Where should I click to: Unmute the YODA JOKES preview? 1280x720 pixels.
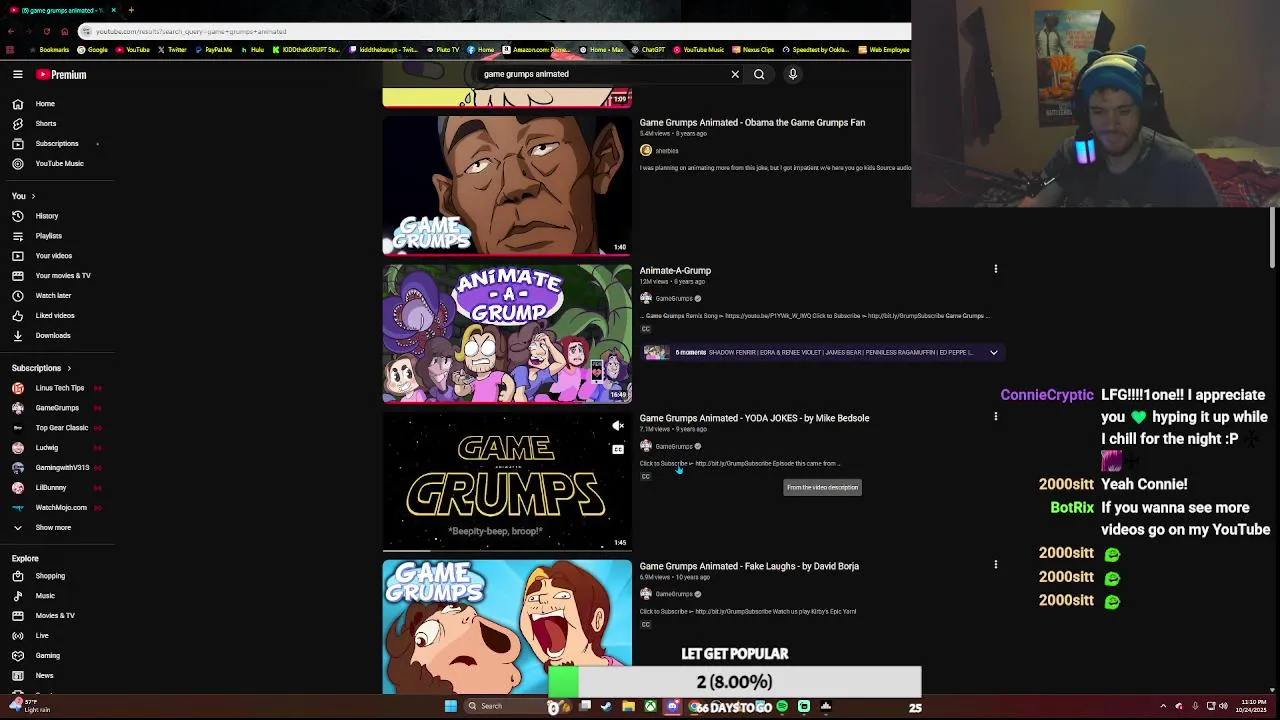tap(618, 426)
